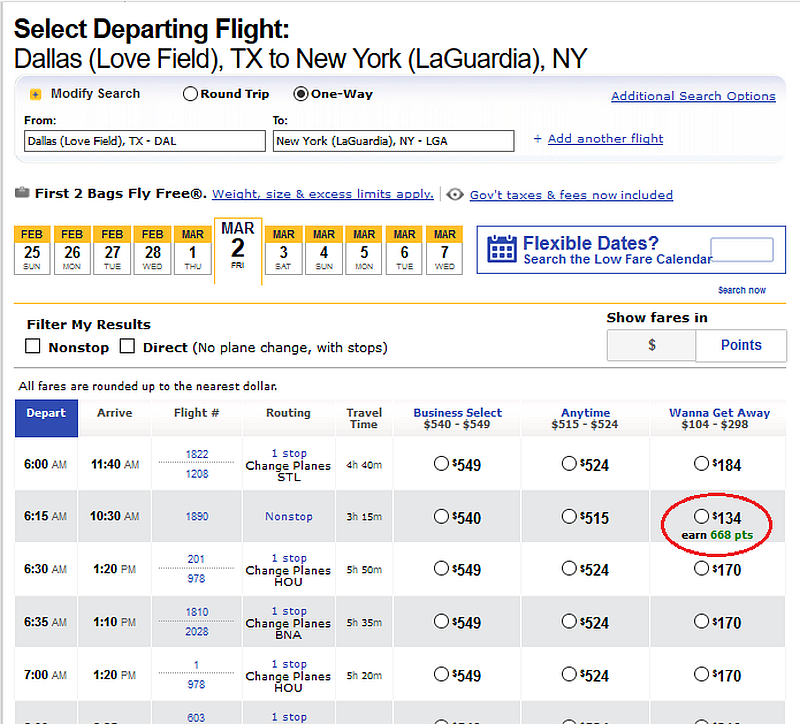Open flight number 1890 details

click(x=197, y=517)
